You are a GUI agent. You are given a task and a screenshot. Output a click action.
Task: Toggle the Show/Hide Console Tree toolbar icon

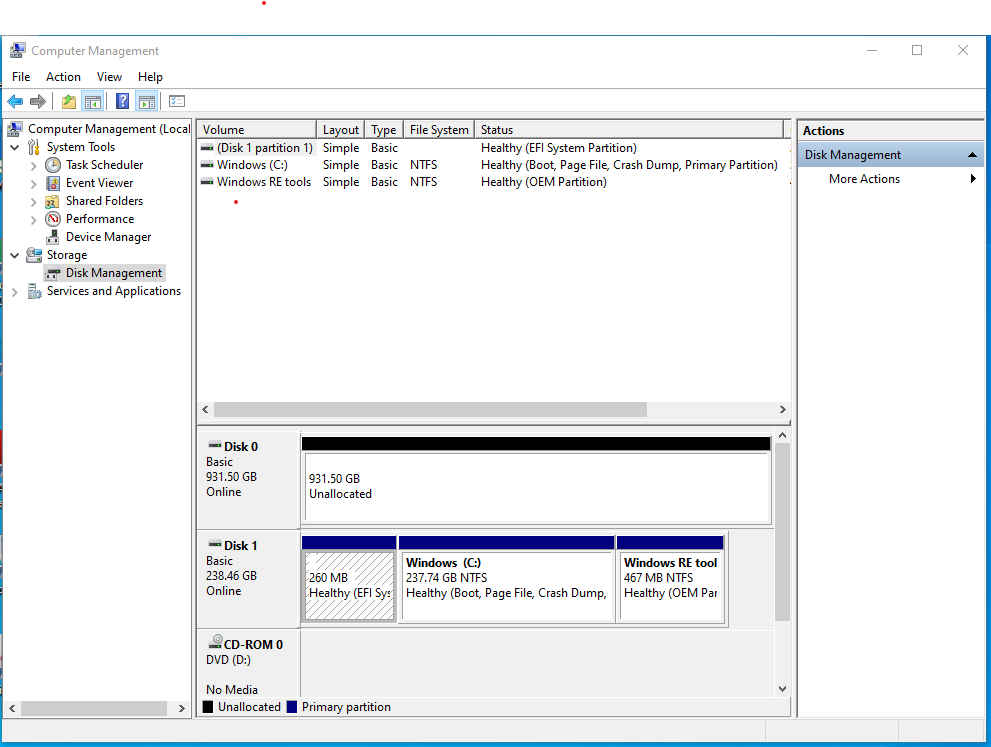tap(92, 101)
